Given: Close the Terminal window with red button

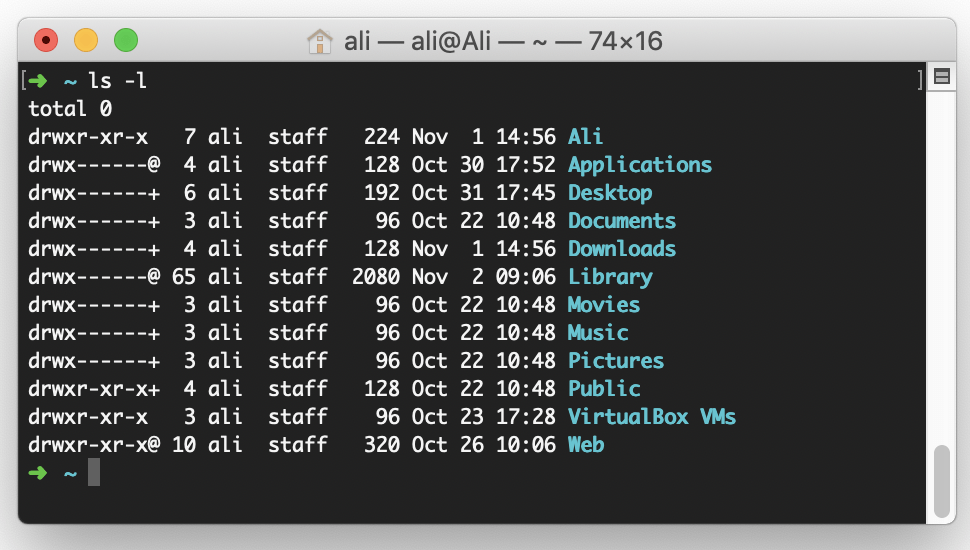Looking at the screenshot, I should (x=46, y=41).
